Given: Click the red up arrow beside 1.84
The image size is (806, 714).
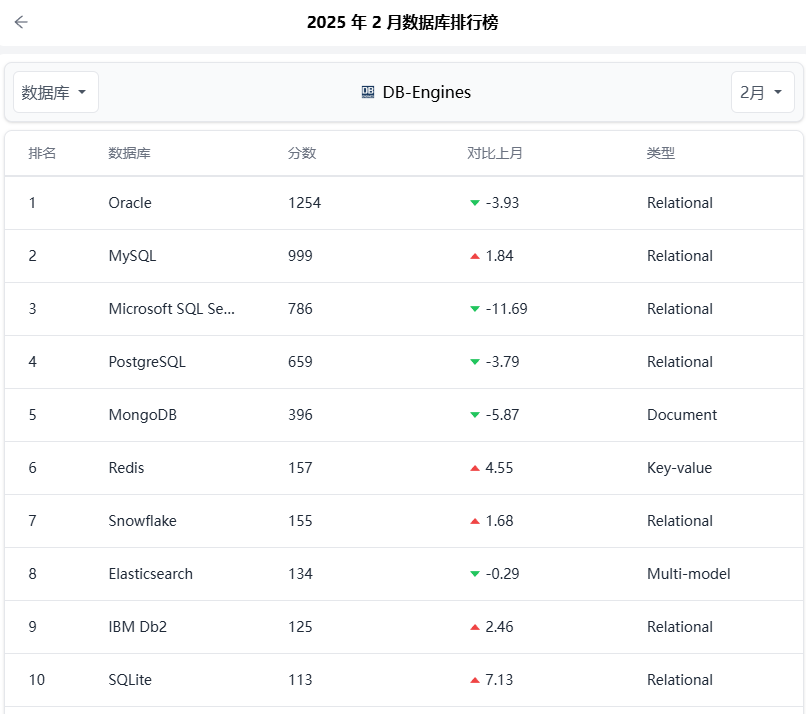Looking at the screenshot, I should (x=475, y=256).
